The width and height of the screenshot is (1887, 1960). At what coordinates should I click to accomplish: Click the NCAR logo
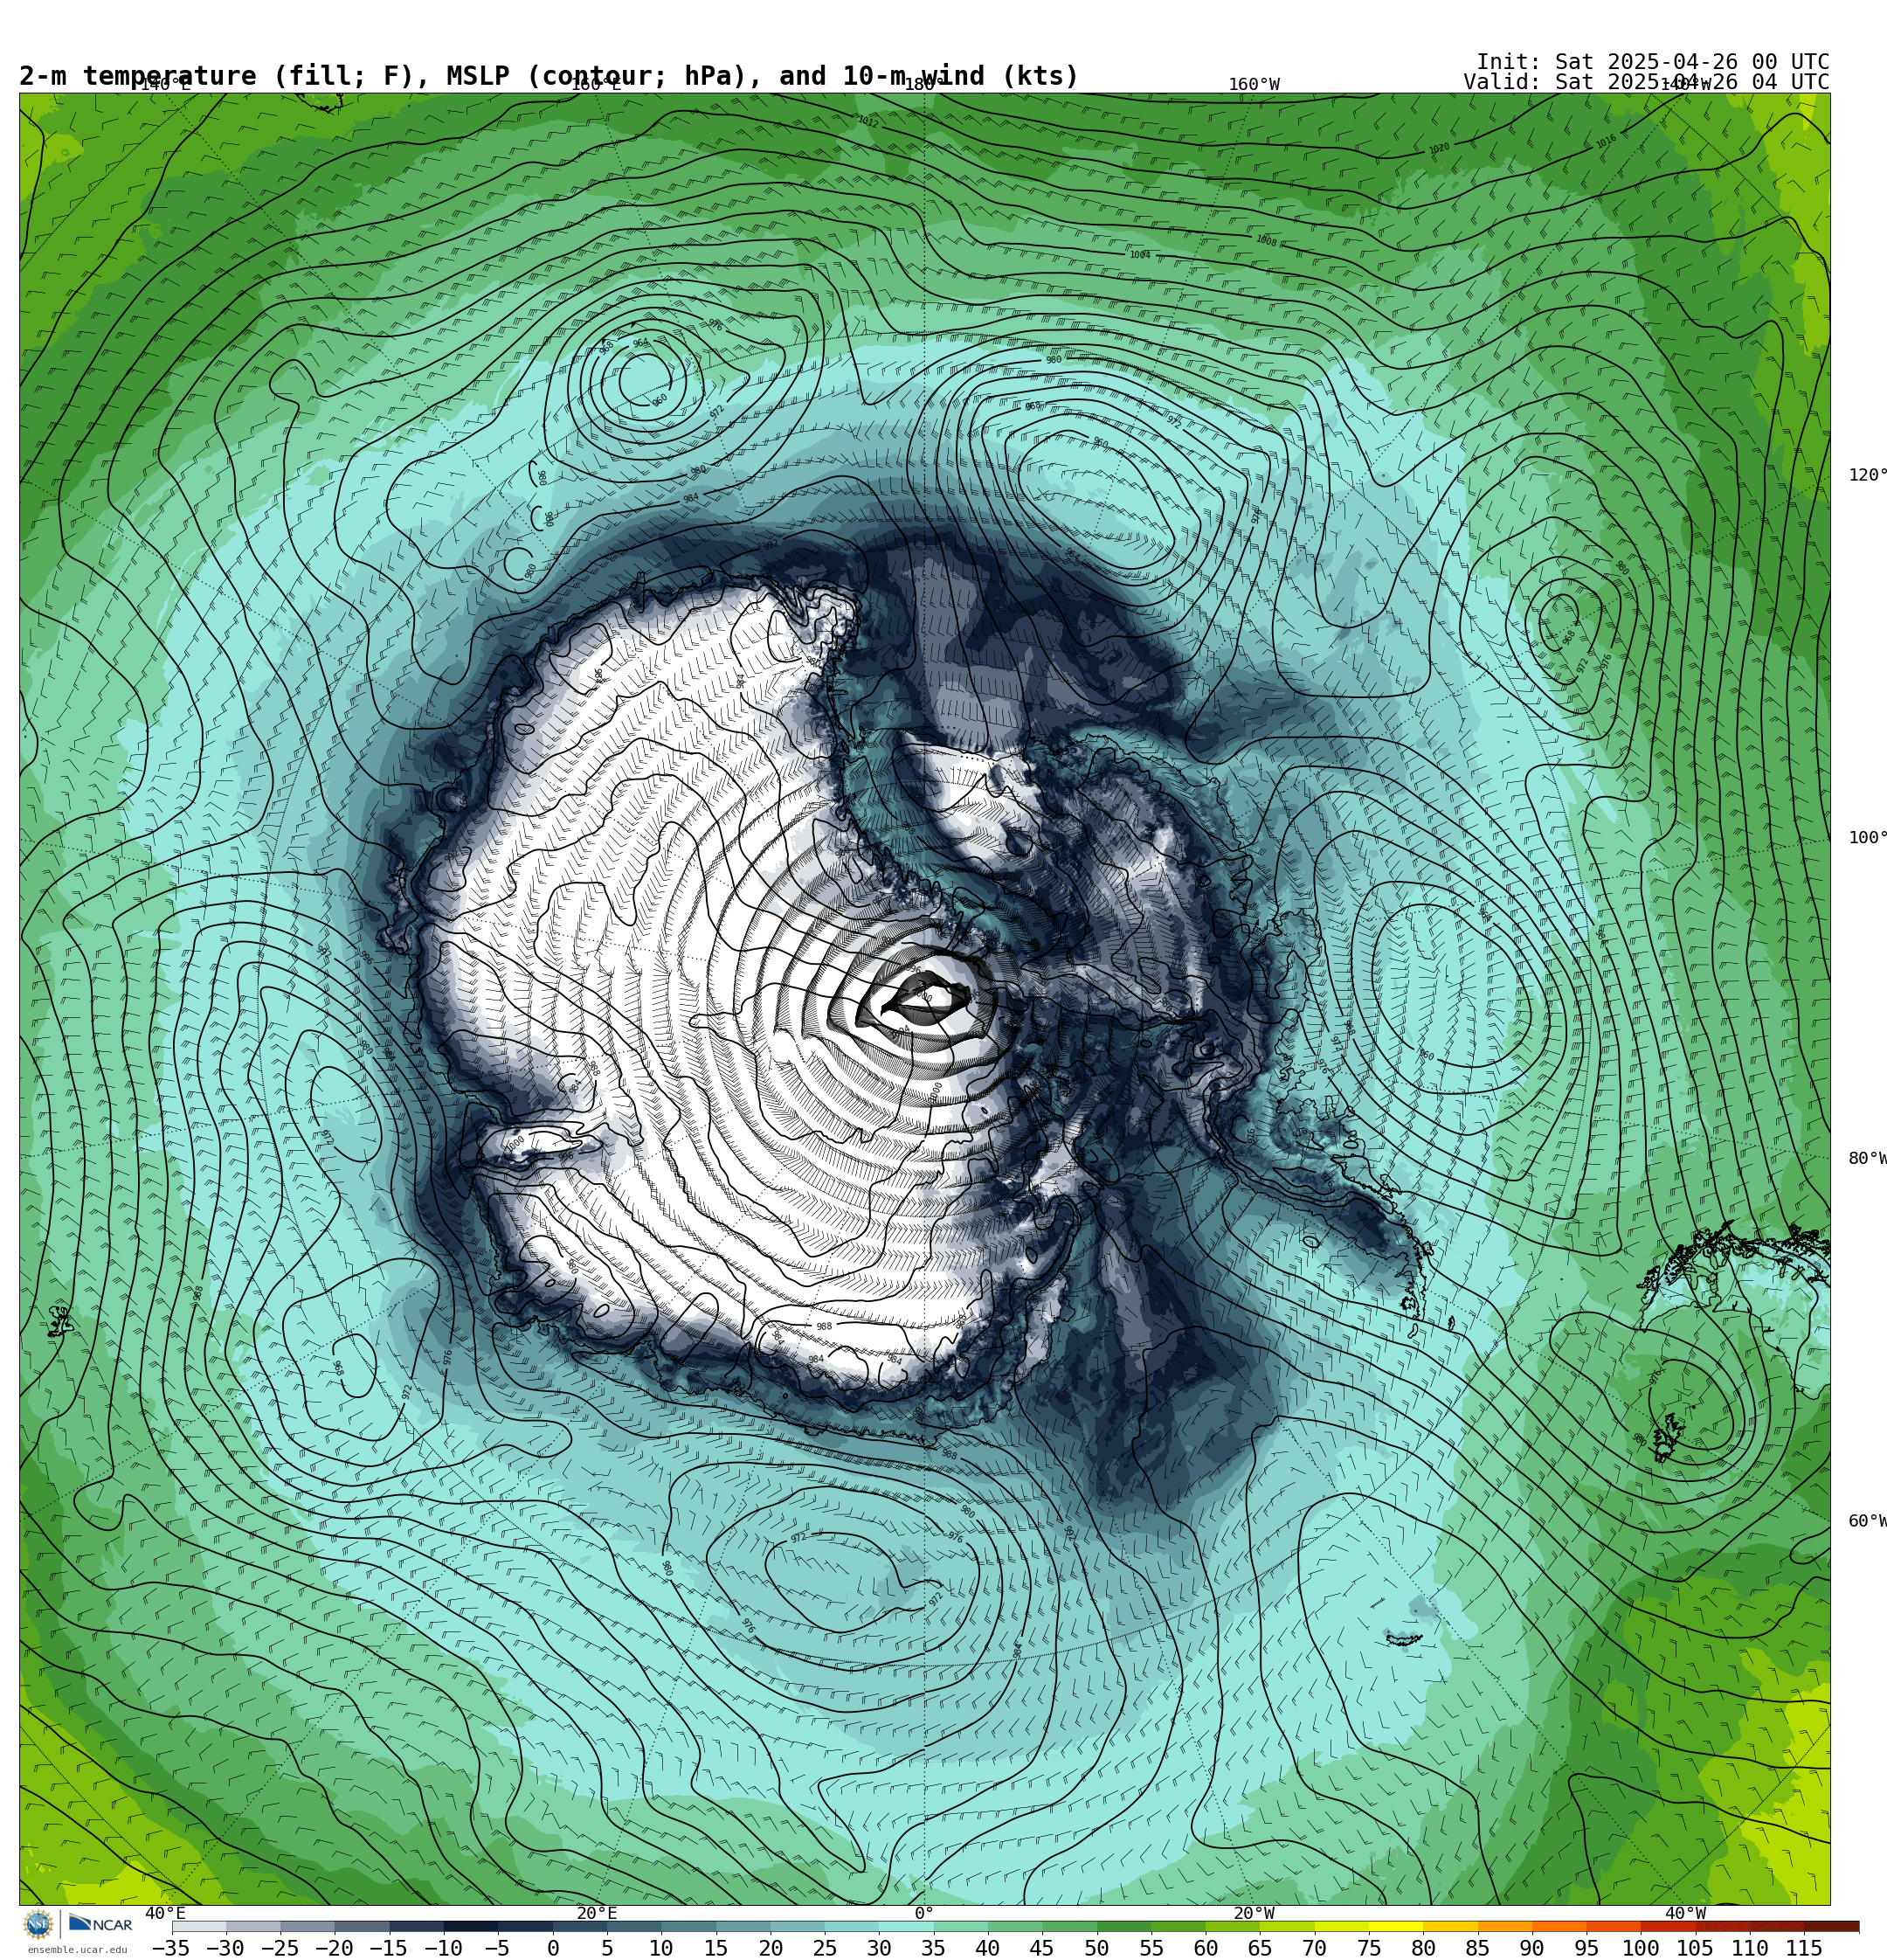101,1924
